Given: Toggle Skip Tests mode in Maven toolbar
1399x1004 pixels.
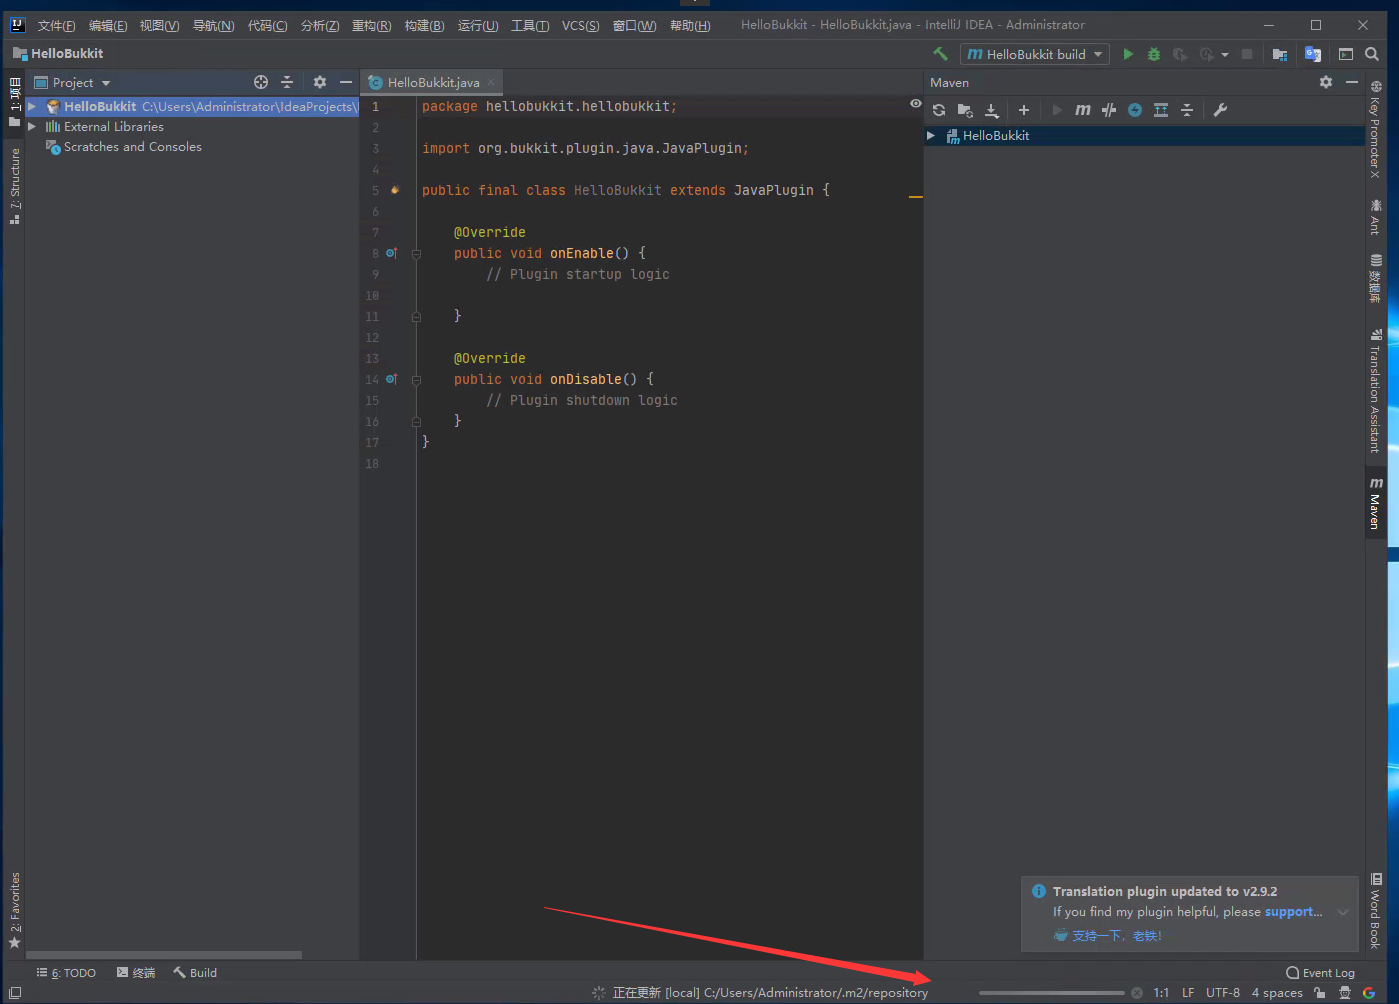Looking at the screenshot, I should click(1135, 110).
